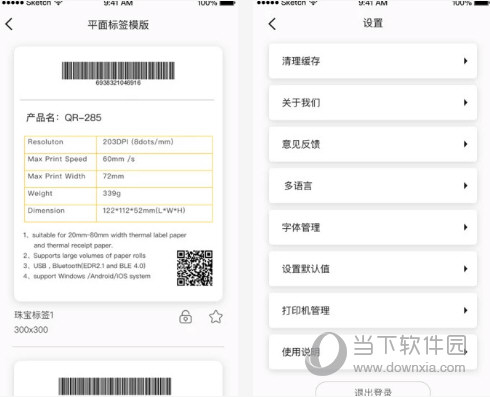Open the 多语言 settings row
The height and width of the screenshot is (397, 490).
pyautogui.click(x=373, y=186)
